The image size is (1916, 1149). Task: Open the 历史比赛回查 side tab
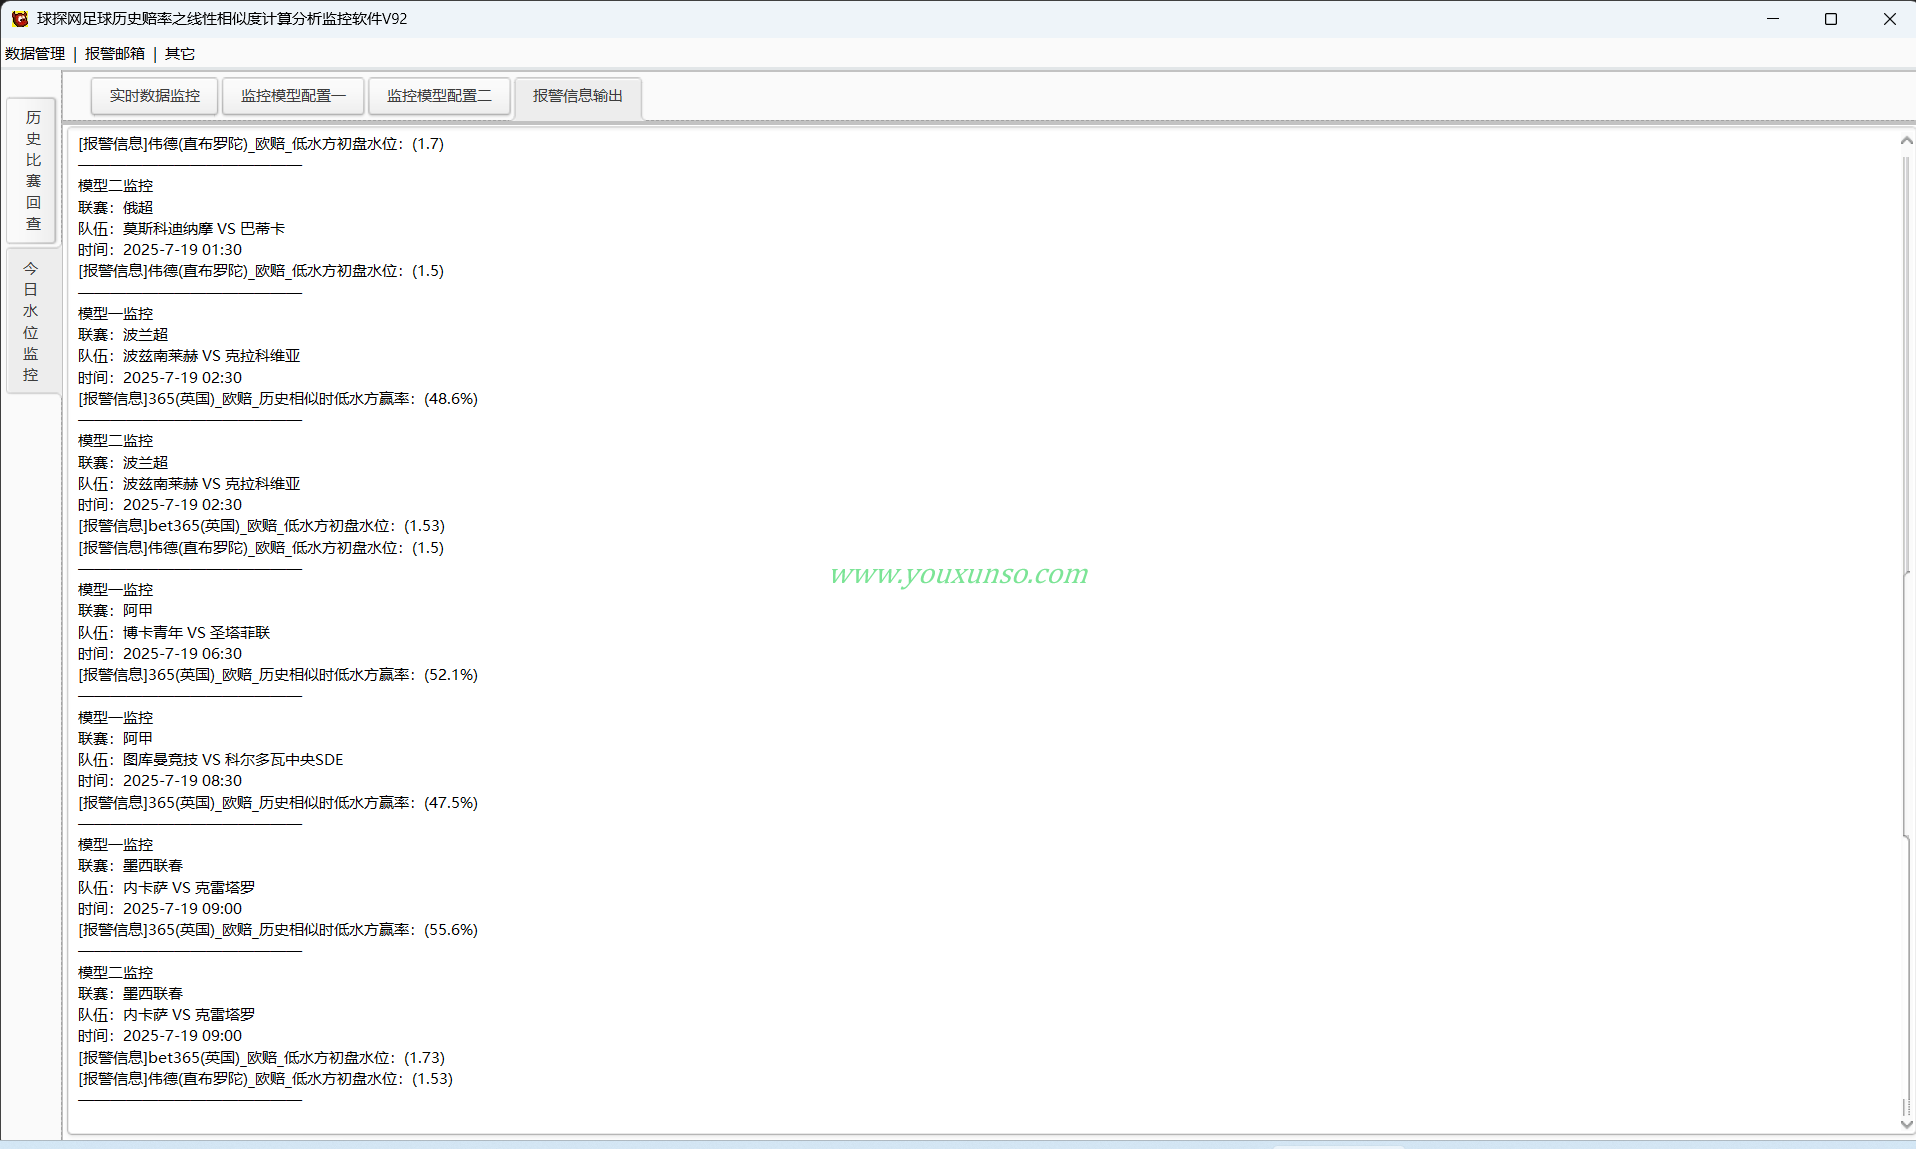32,171
